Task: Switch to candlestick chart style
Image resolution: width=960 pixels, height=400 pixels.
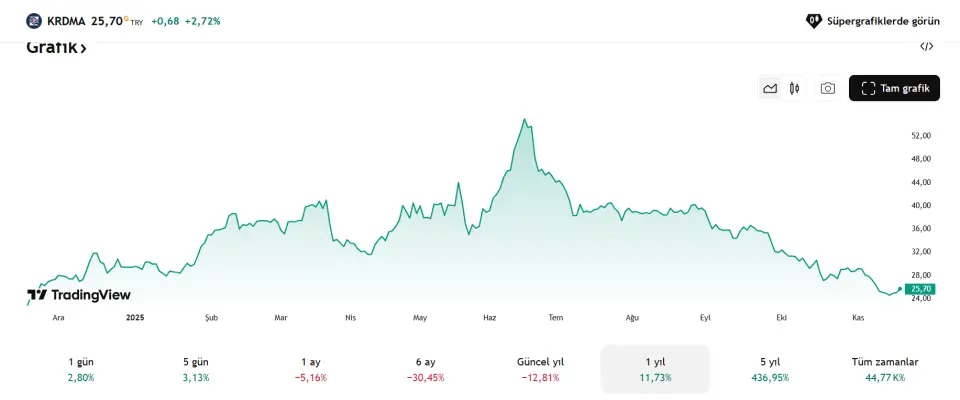Action: click(794, 88)
